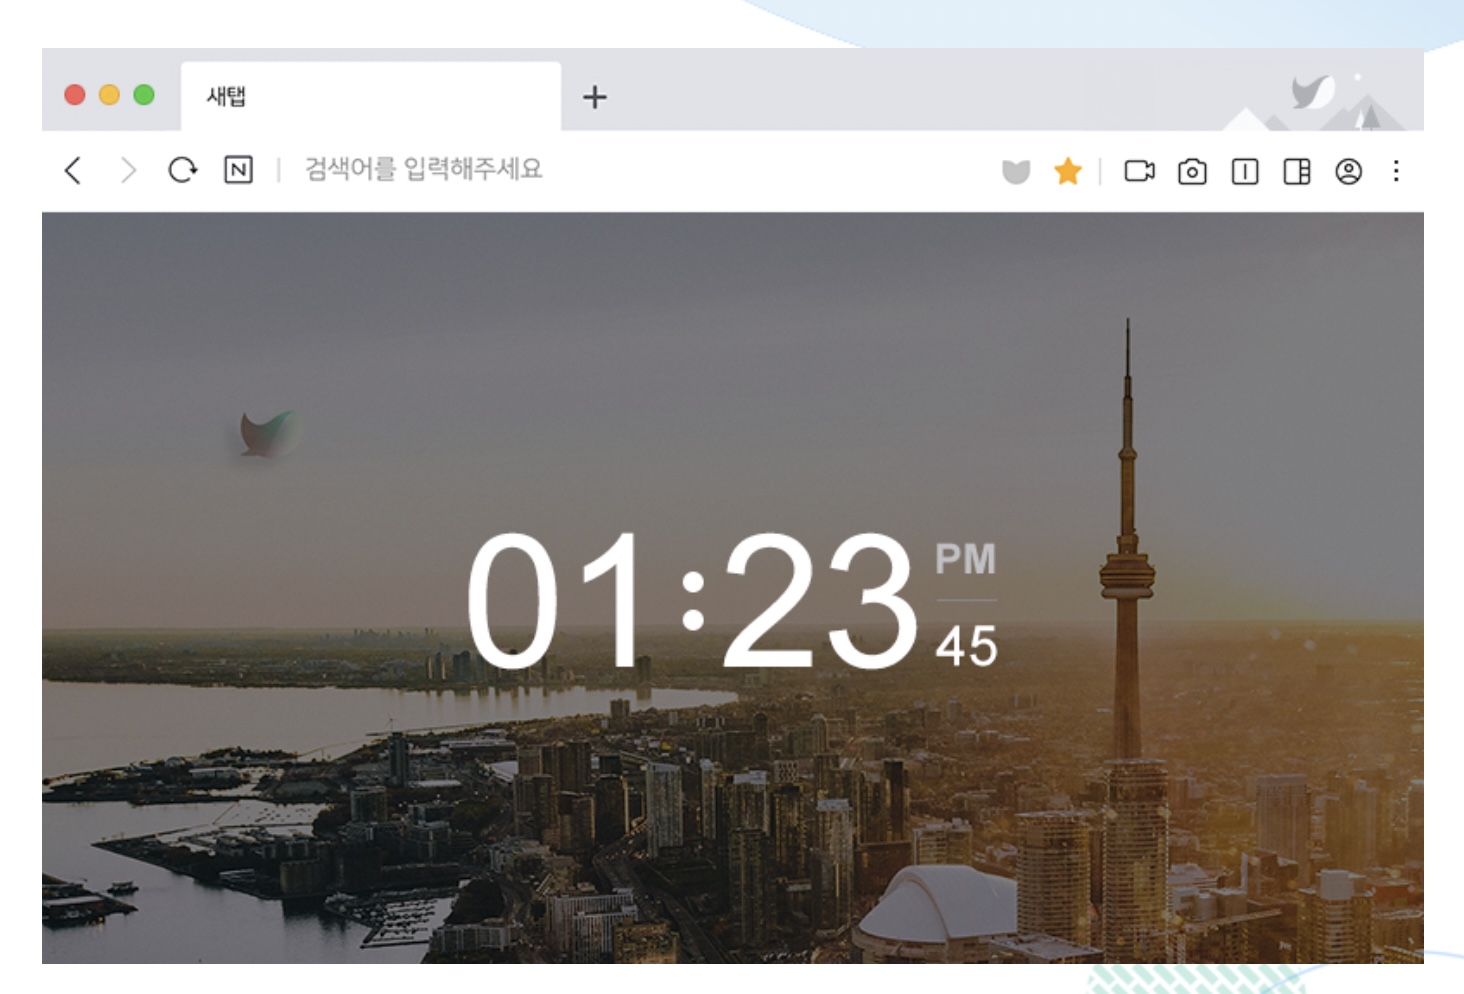Click the red close window button
The image size is (1464, 994).
pyautogui.click(x=74, y=95)
